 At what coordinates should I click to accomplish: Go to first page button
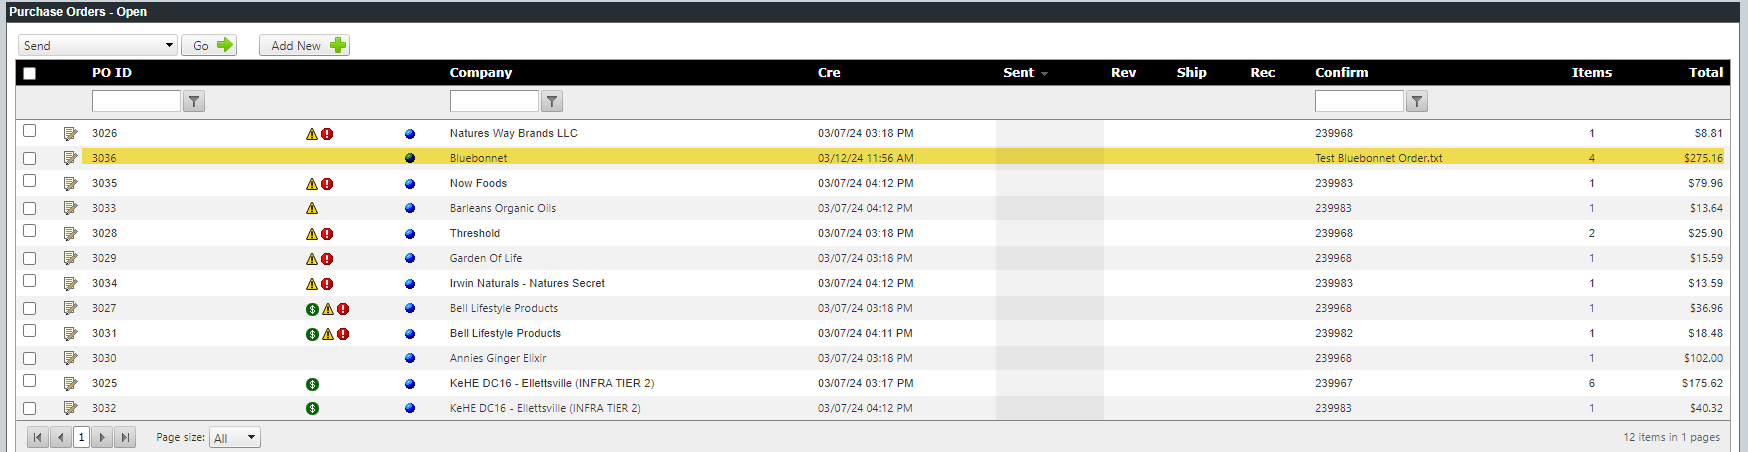38,437
